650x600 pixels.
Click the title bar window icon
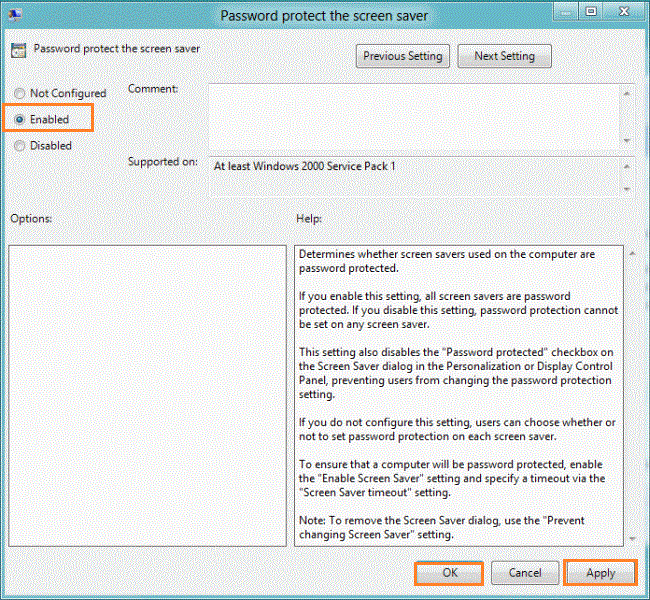coord(15,15)
